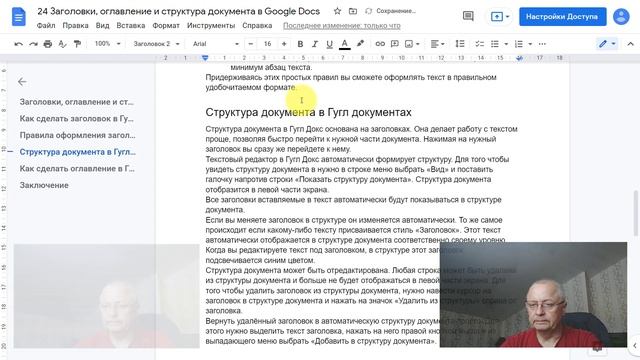
Task: Open the Заголовок 2 style dropdown
Action: pyautogui.click(x=156, y=44)
